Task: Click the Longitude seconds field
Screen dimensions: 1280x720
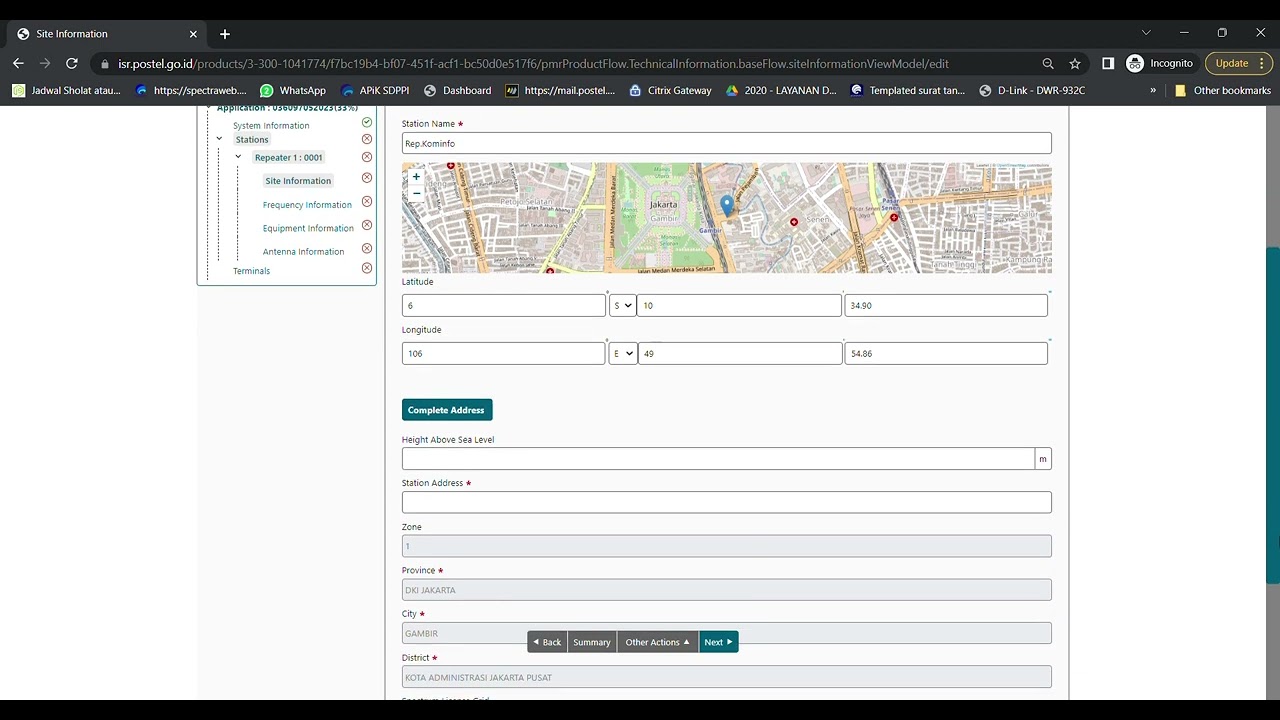Action: [946, 353]
